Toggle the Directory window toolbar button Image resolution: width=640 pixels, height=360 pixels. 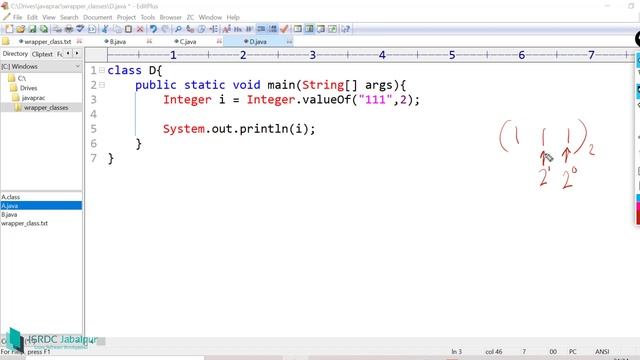pyautogui.click(x=309, y=29)
